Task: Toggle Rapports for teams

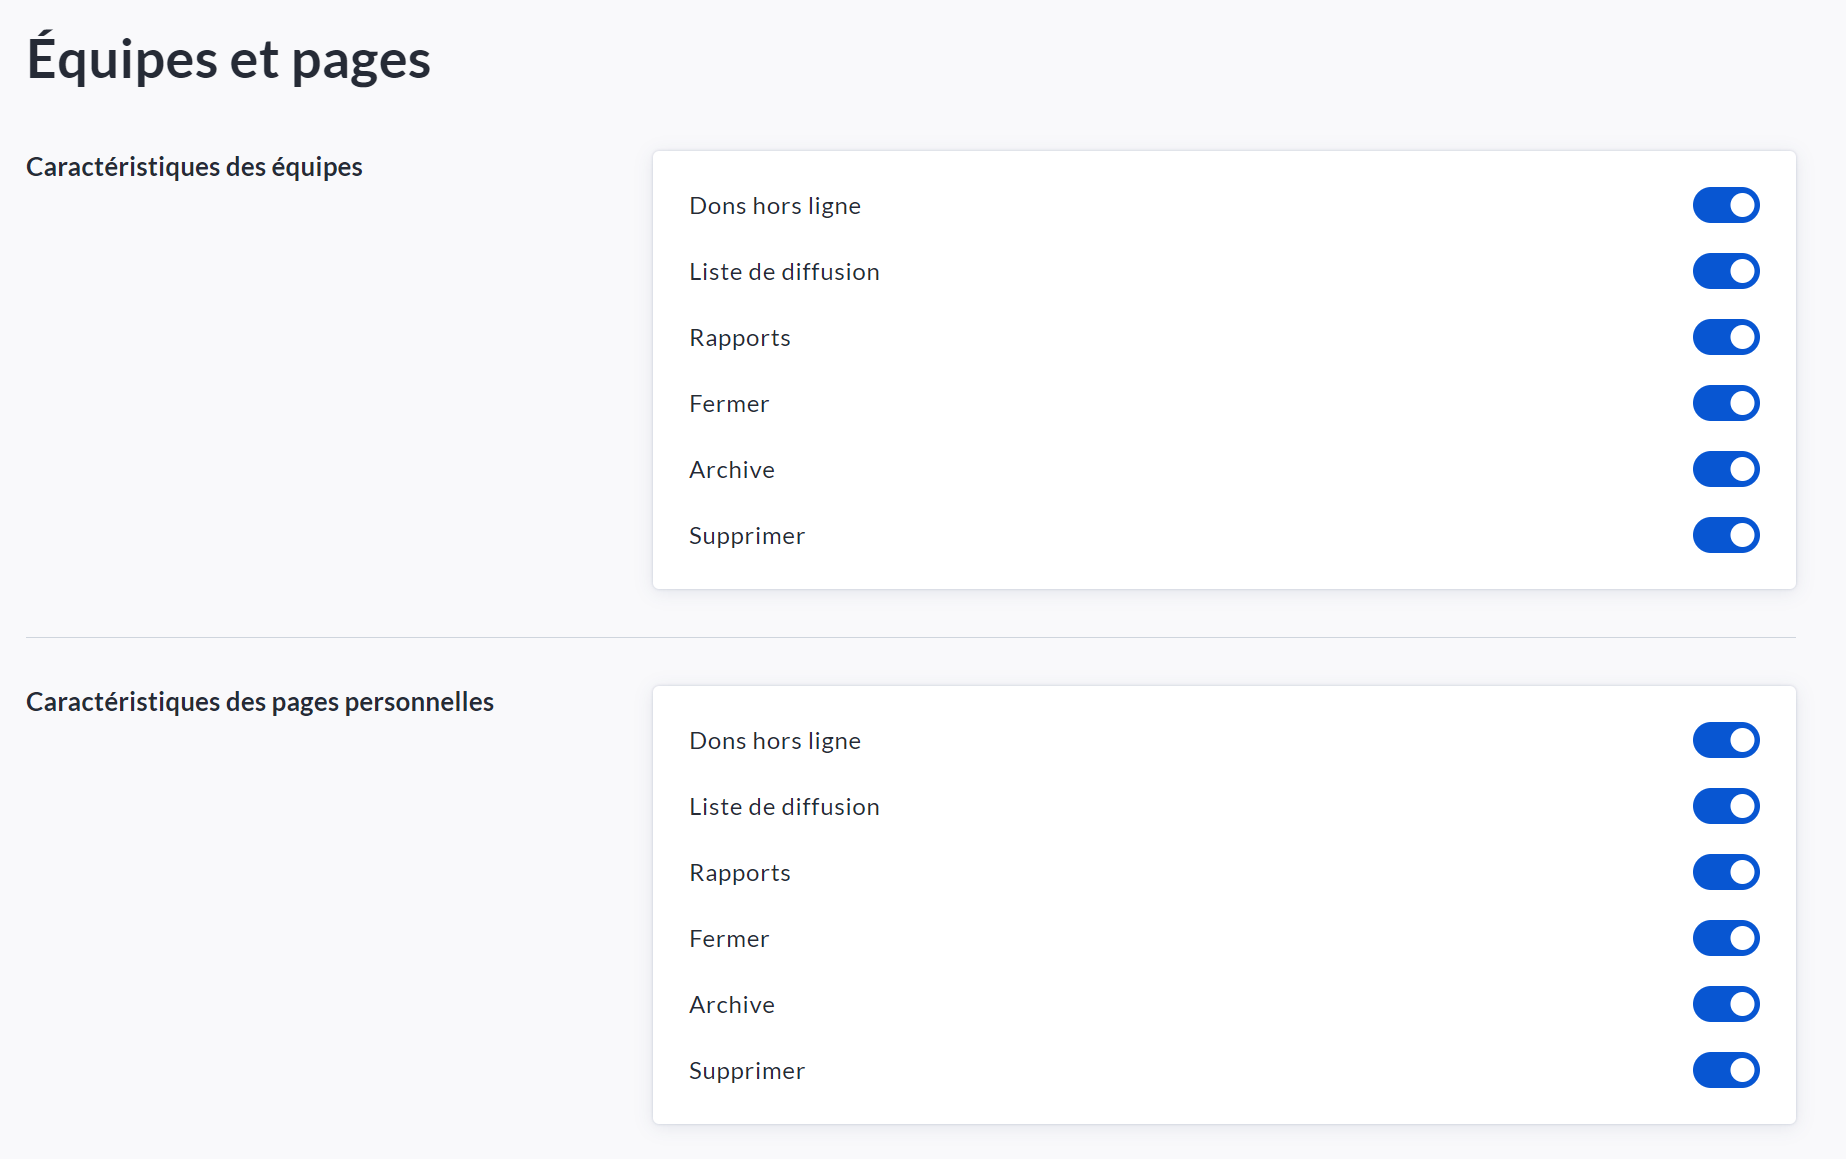Action: click(1725, 337)
